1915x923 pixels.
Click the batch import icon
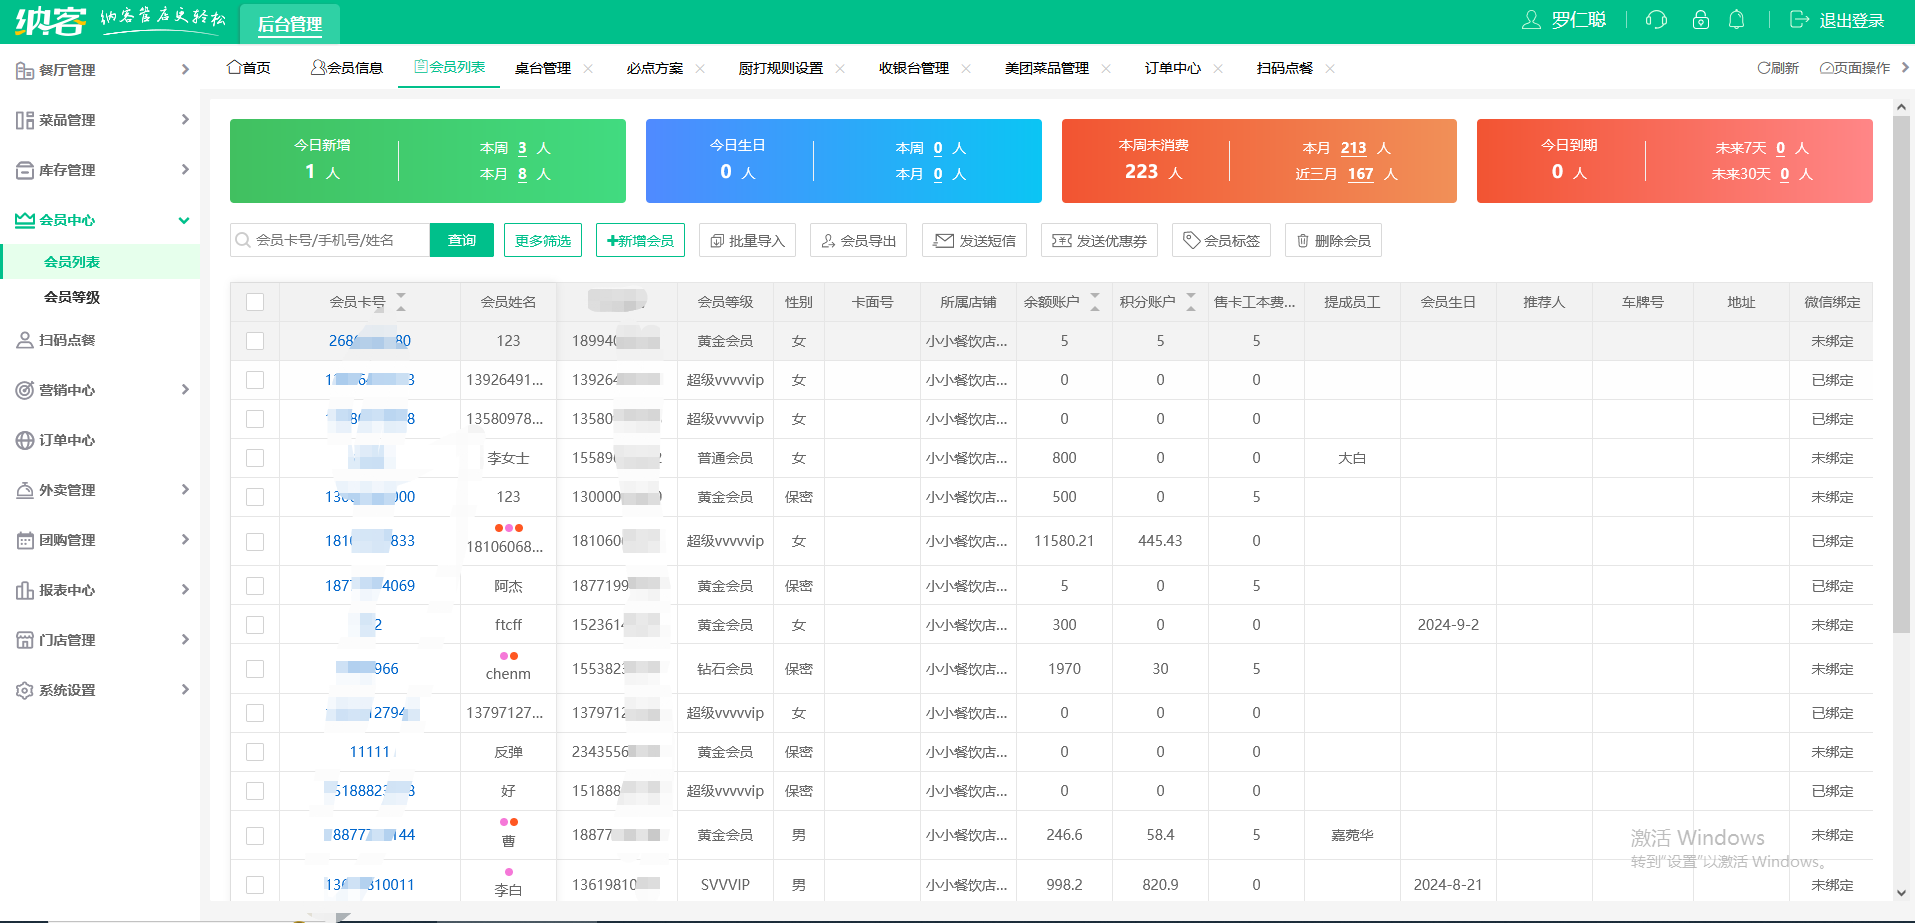coord(716,241)
